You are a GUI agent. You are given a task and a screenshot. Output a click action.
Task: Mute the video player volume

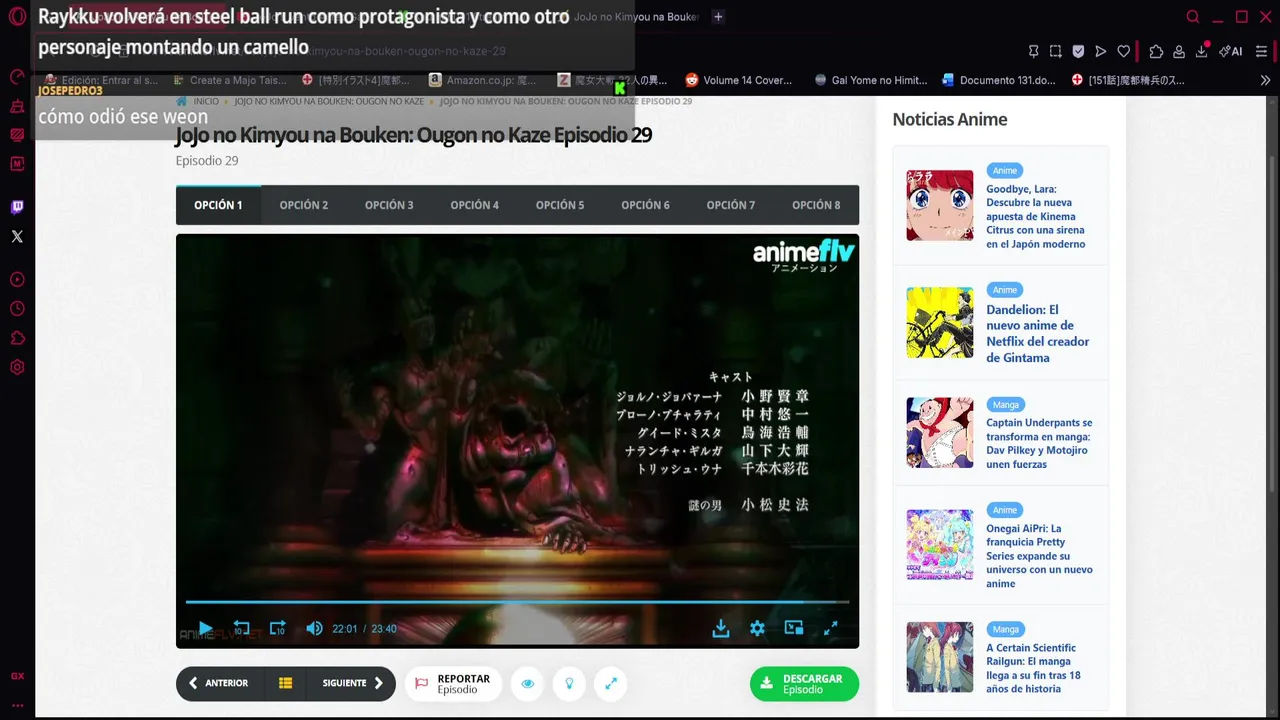pos(314,628)
